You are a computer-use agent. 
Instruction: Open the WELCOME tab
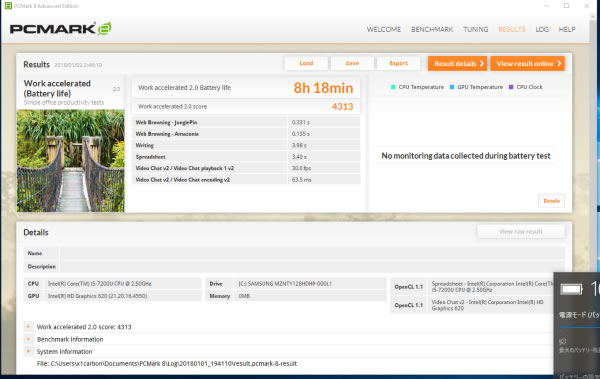pos(383,29)
